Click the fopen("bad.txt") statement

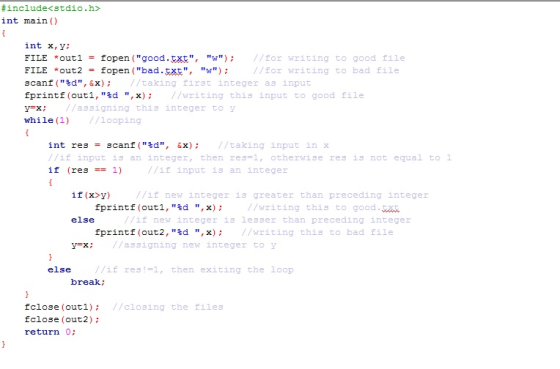coord(126,71)
